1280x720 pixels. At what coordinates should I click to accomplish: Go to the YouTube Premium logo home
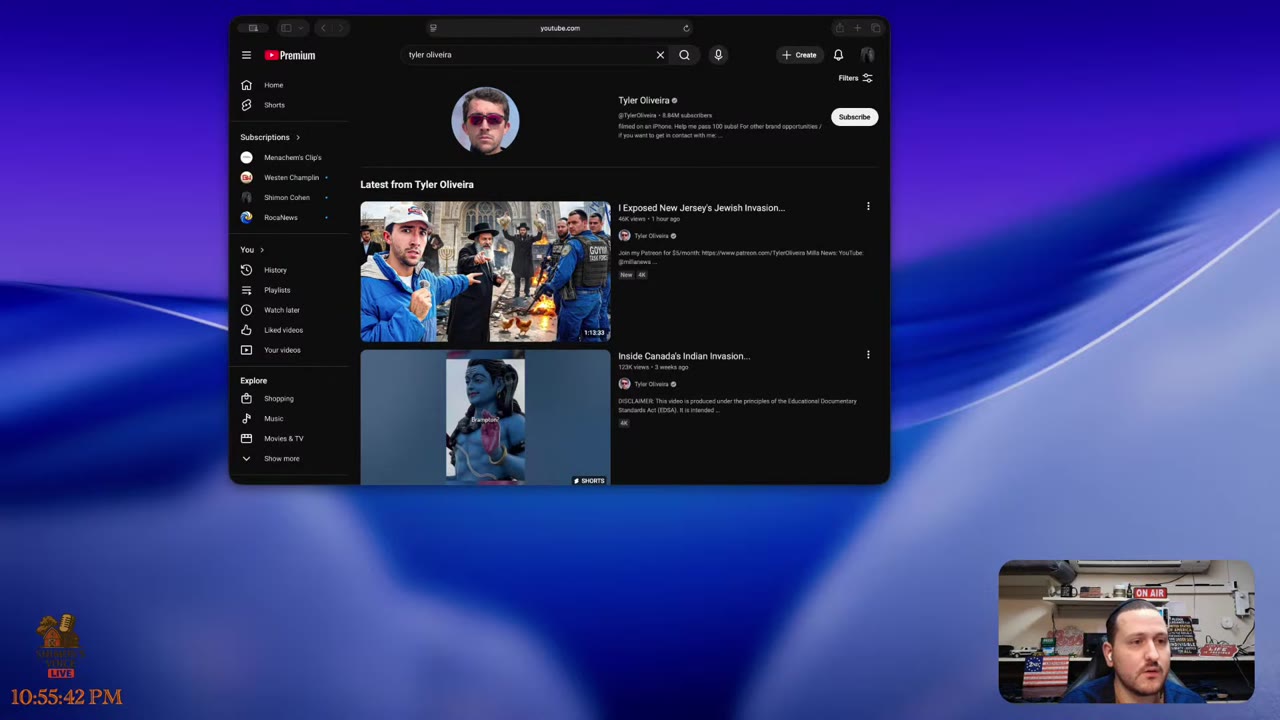[x=290, y=55]
